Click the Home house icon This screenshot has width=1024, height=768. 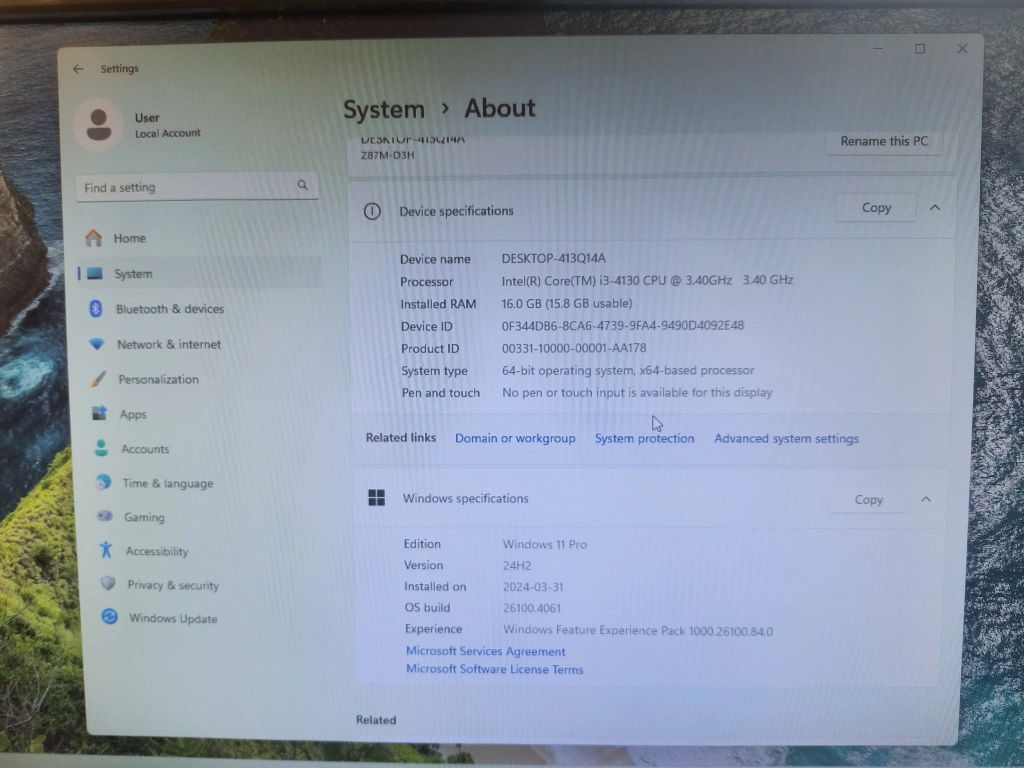coord(94,238)
